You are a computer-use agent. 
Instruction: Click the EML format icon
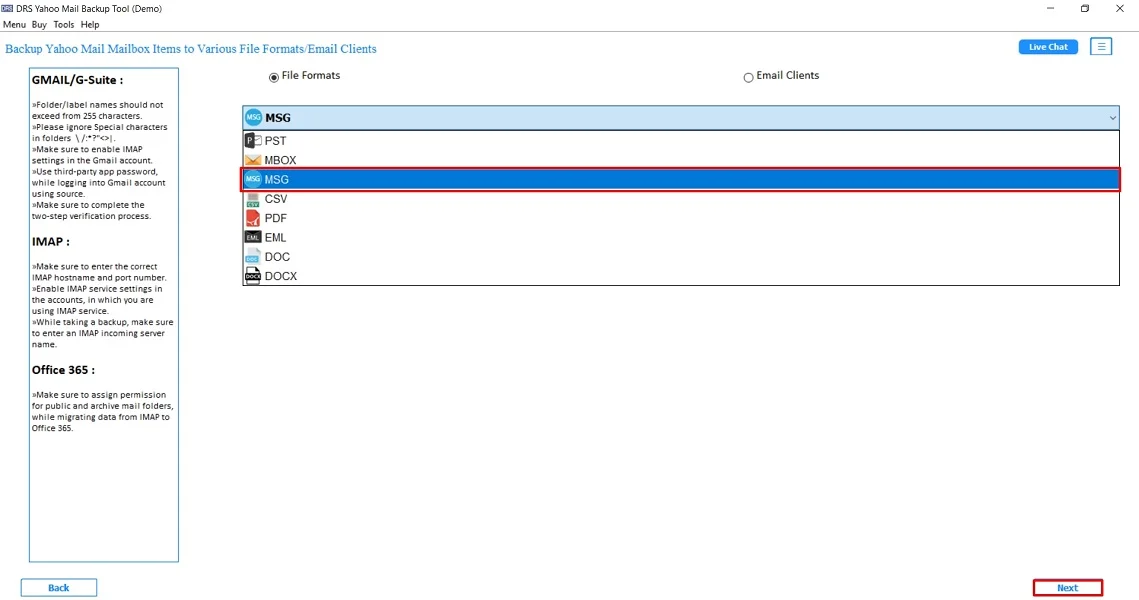(x=252, y=237)
